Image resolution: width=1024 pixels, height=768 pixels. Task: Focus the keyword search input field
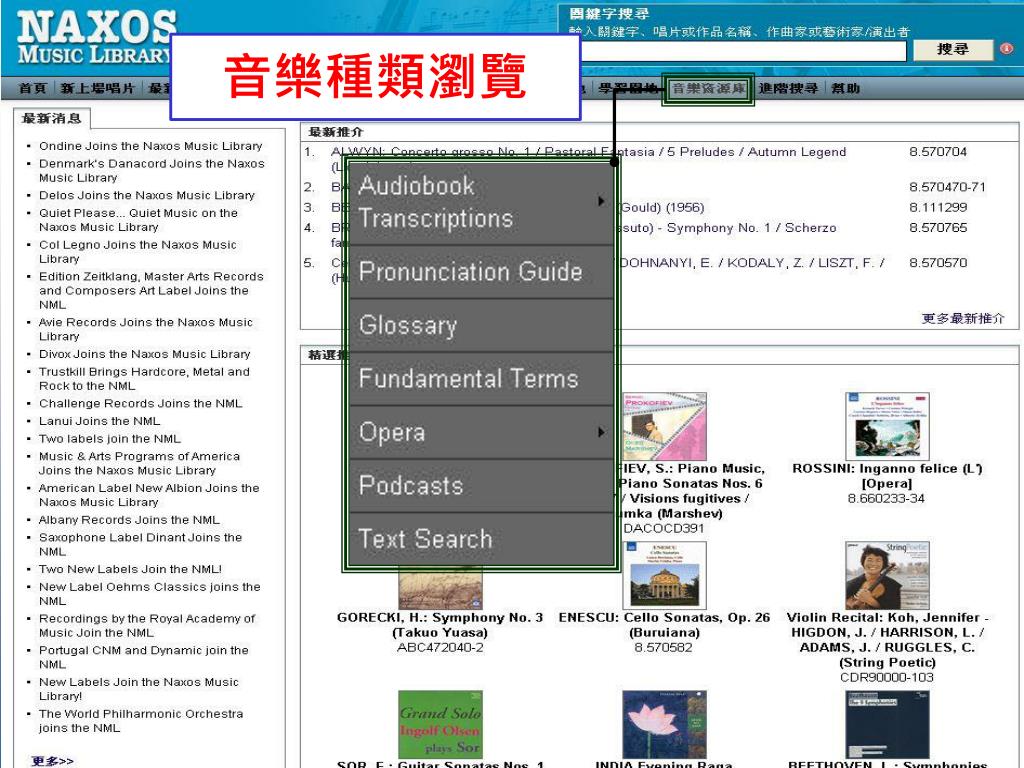(743, 50)
